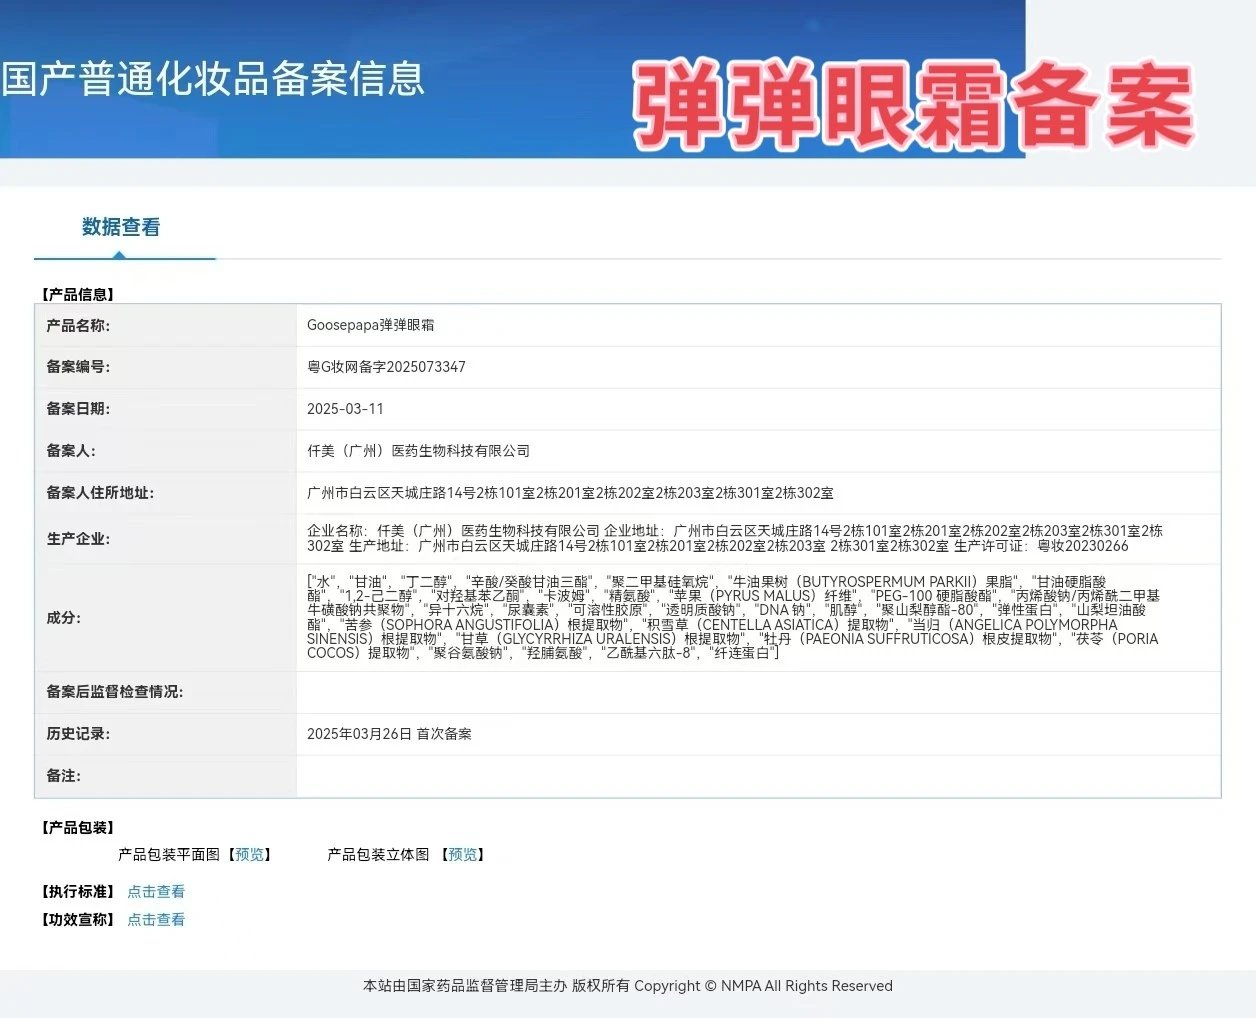This screenshot has width=1256, height=1018.
Task: Click 点击查看 next to 执行标准
Action: click(156, 892)
